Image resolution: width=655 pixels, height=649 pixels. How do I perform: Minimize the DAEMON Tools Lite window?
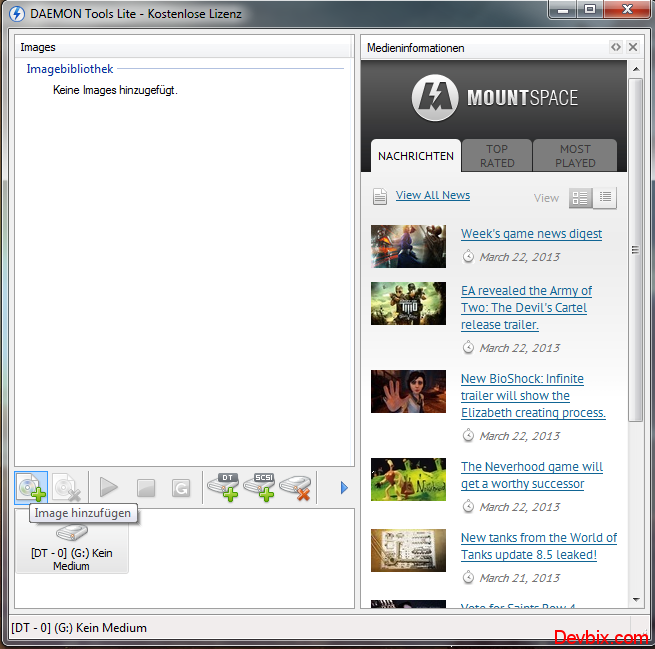click(563, 10)
